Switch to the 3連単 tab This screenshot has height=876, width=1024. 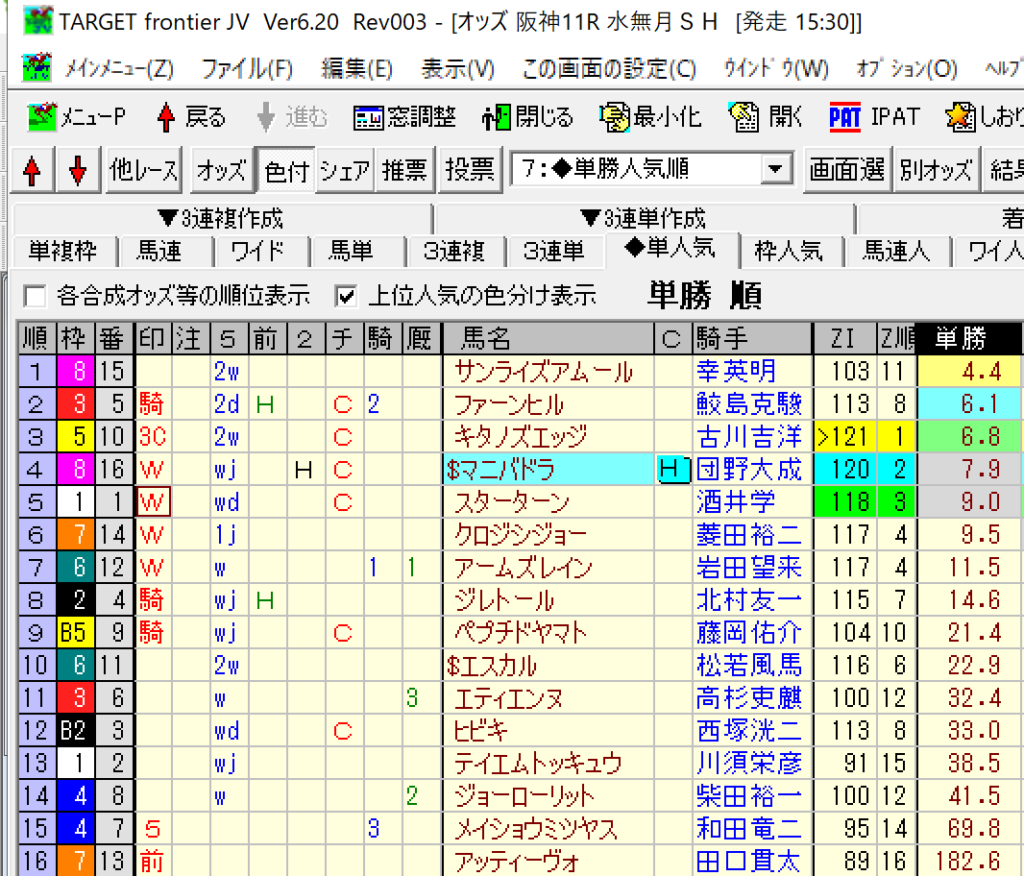pyautogui.click(x=553, y=251)
